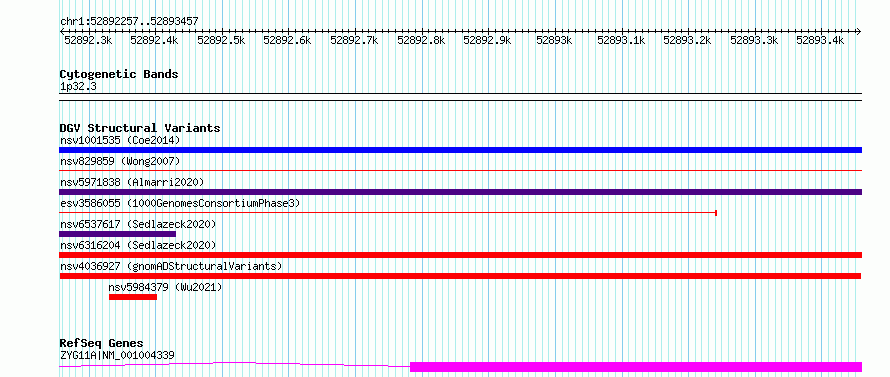Click the 52892.4k ruler tick label

(x=154, y=40)
